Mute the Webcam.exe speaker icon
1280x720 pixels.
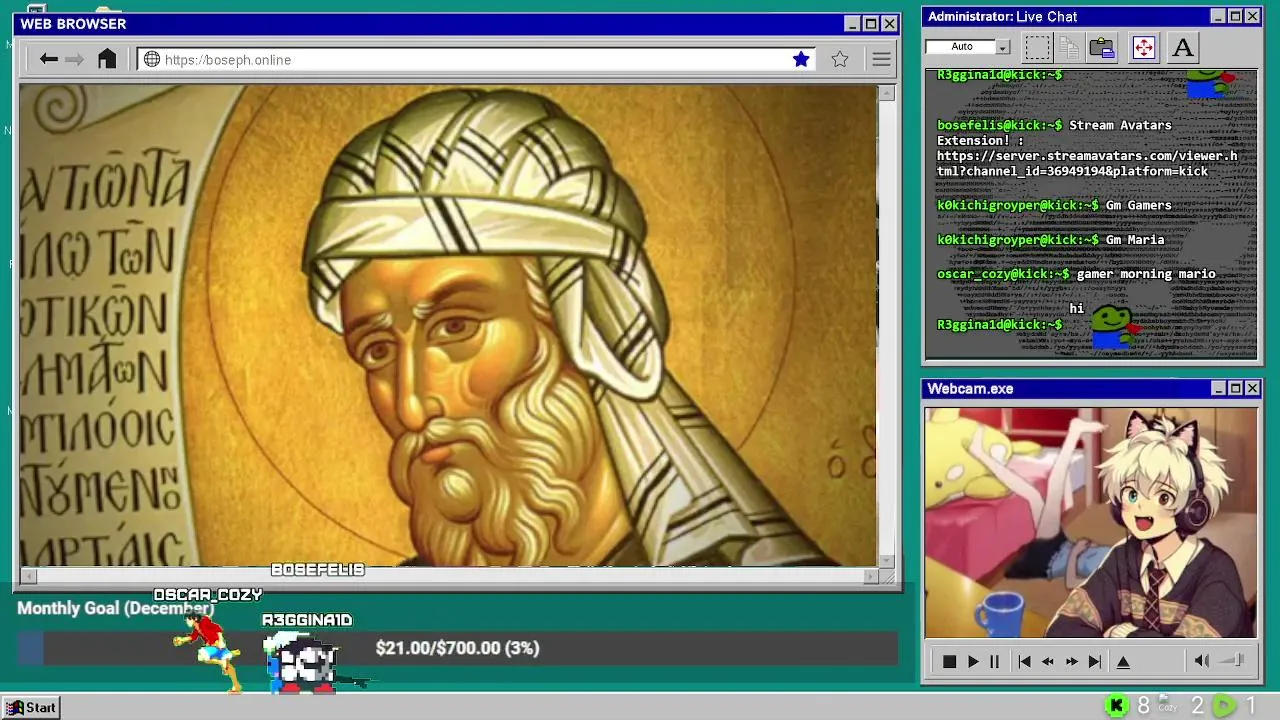(x=1202, y=660)
